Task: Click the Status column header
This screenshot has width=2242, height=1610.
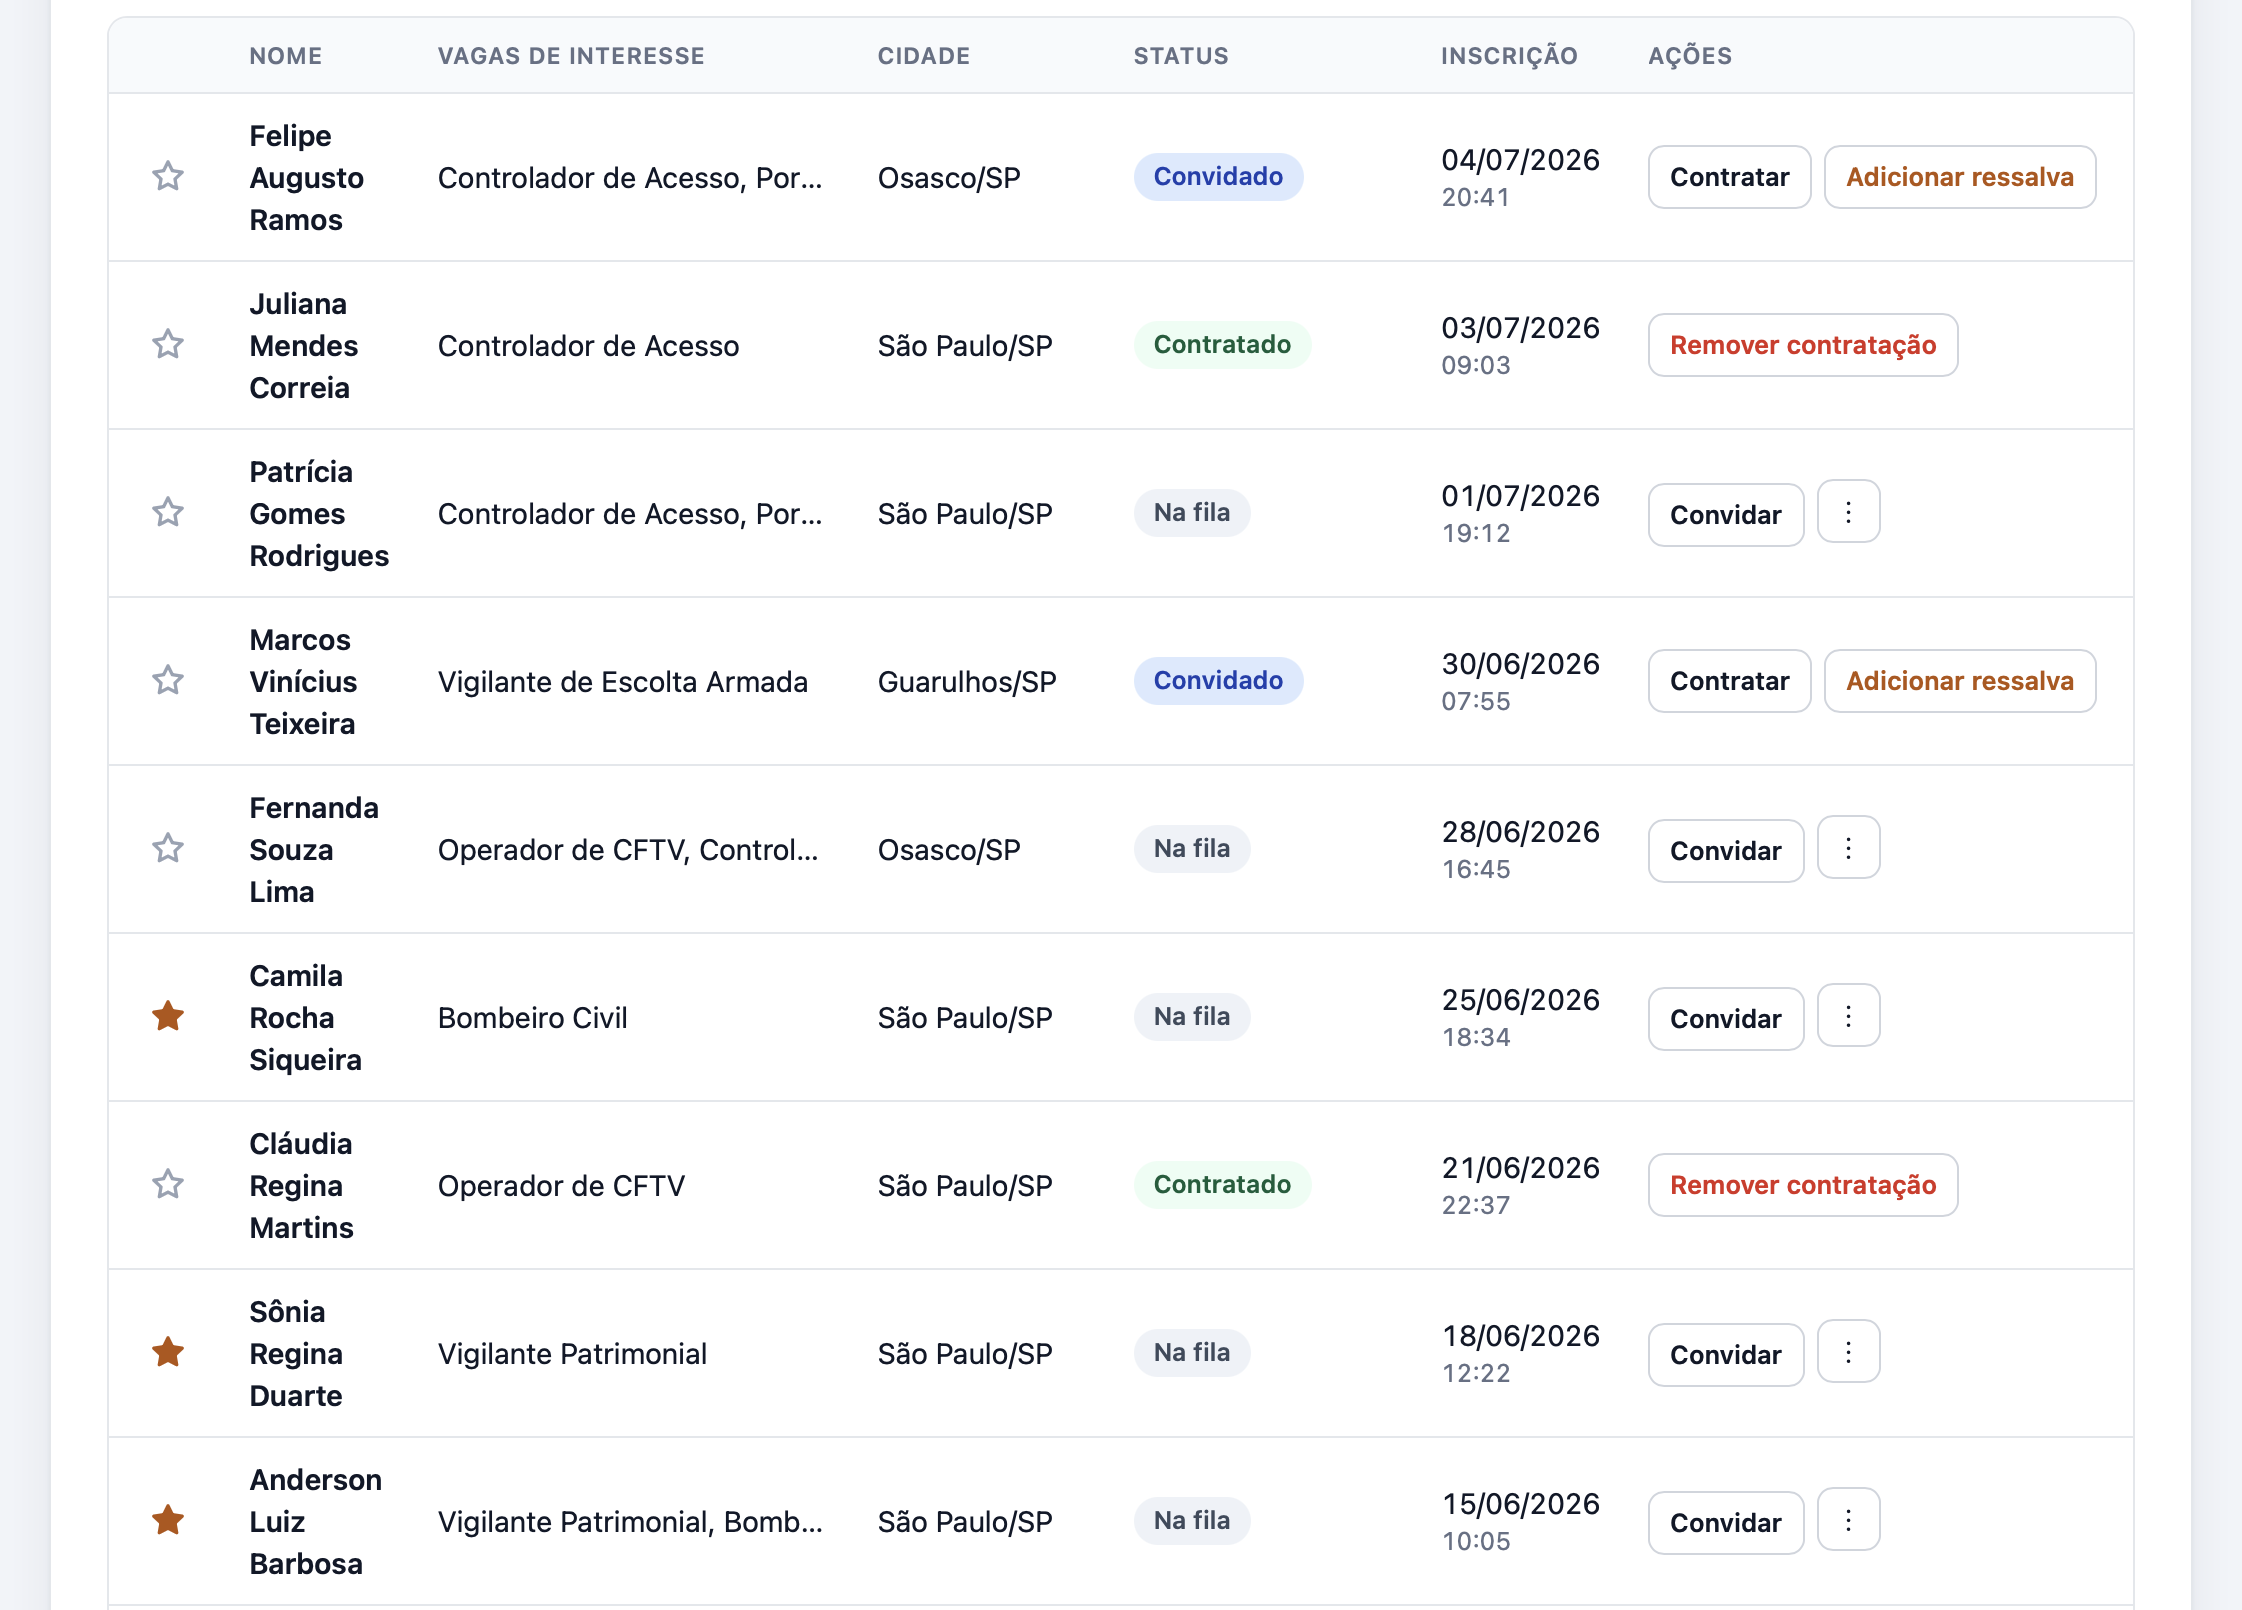Action: 1181,56
